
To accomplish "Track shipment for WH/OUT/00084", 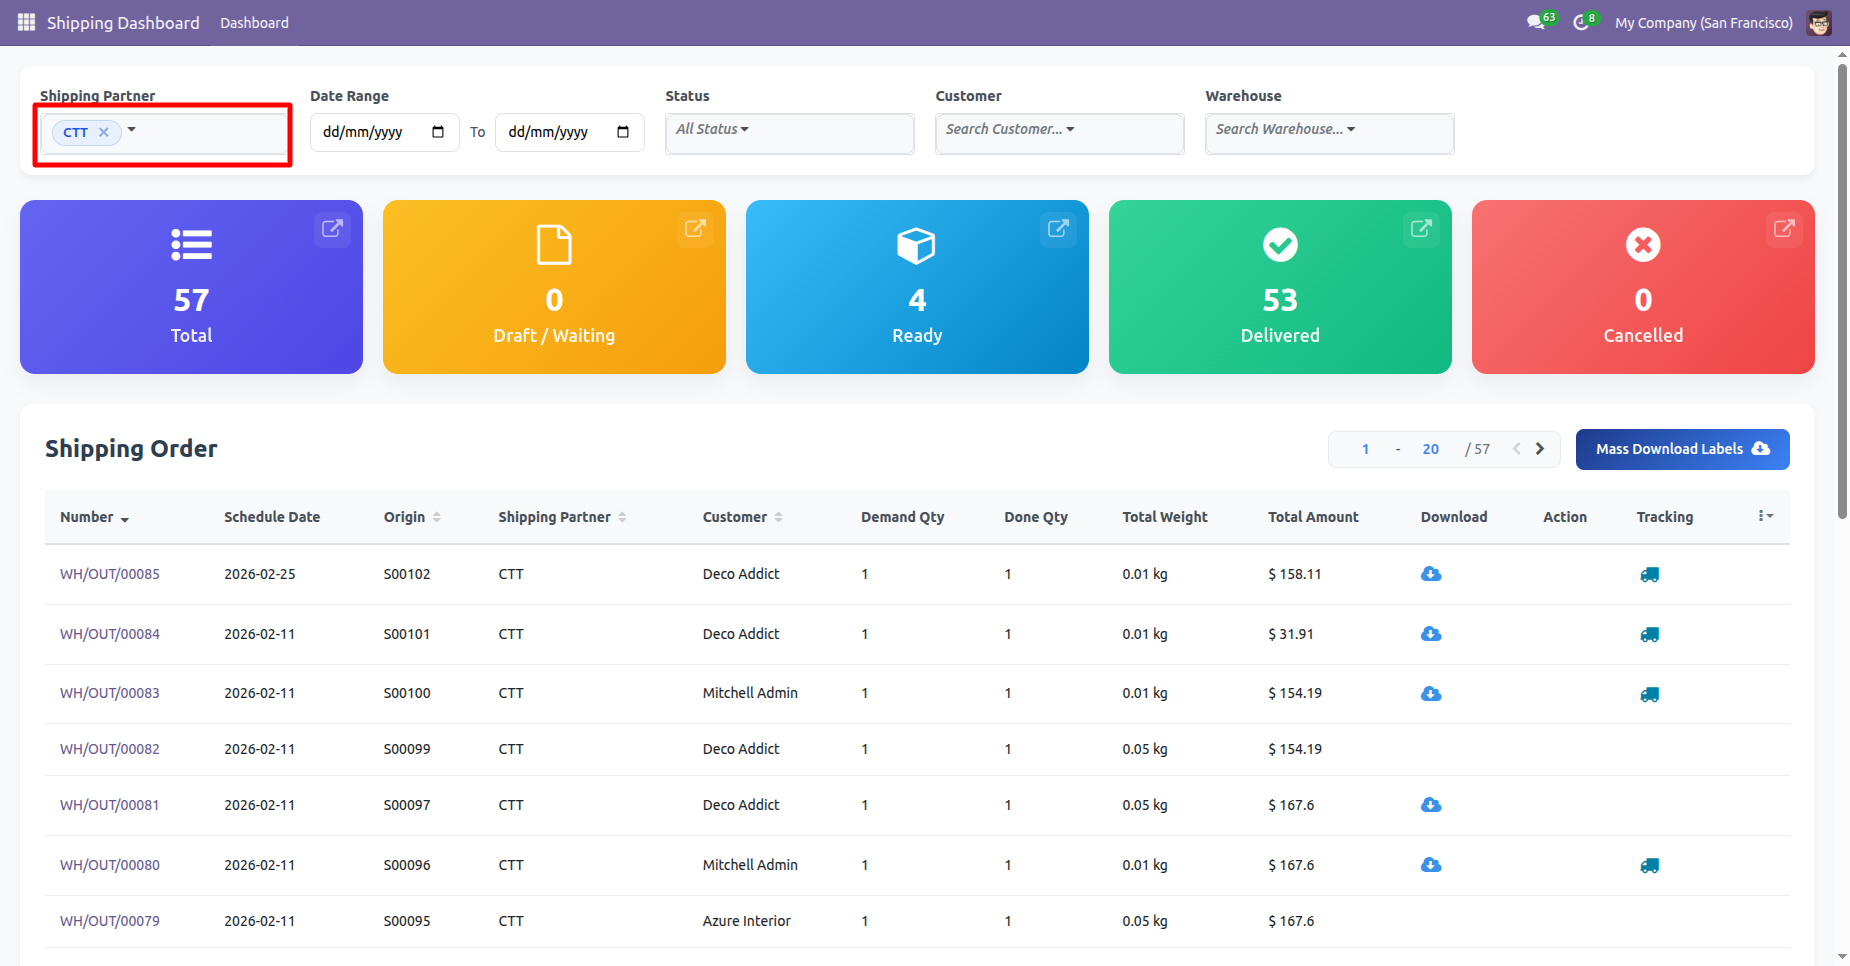I will (x=1649, y=634).
